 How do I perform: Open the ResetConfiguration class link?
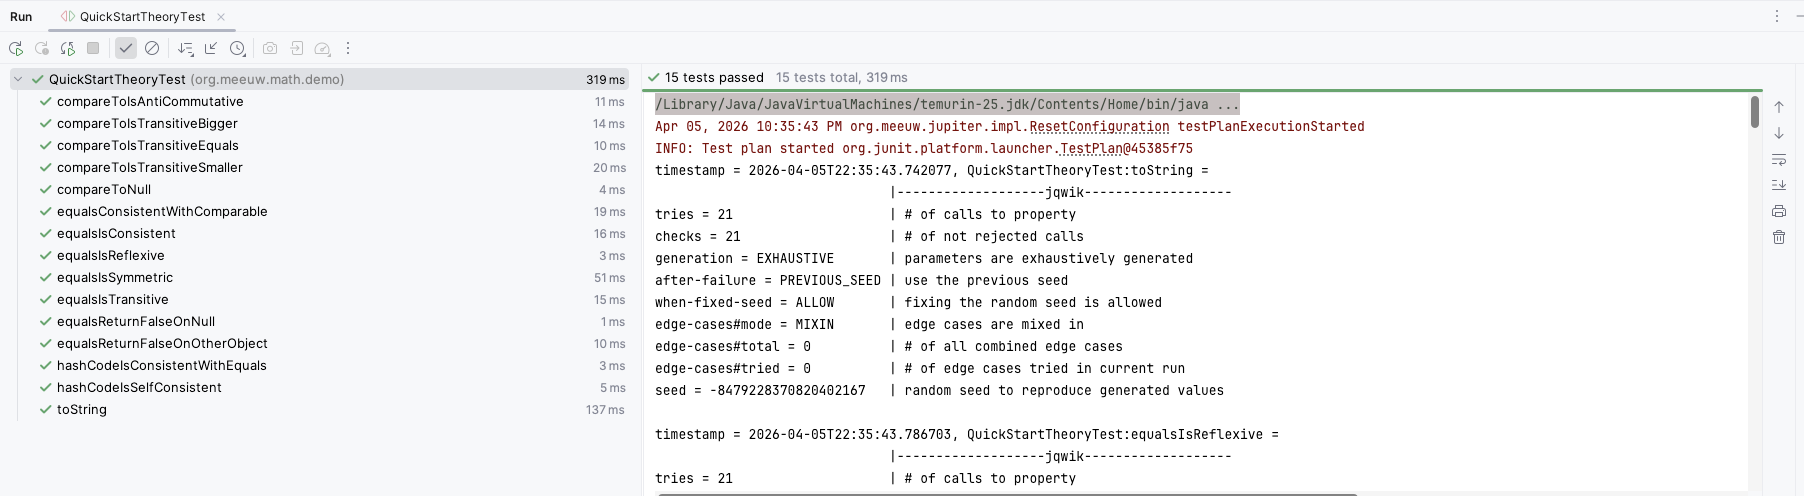(x=1098, y=127)
